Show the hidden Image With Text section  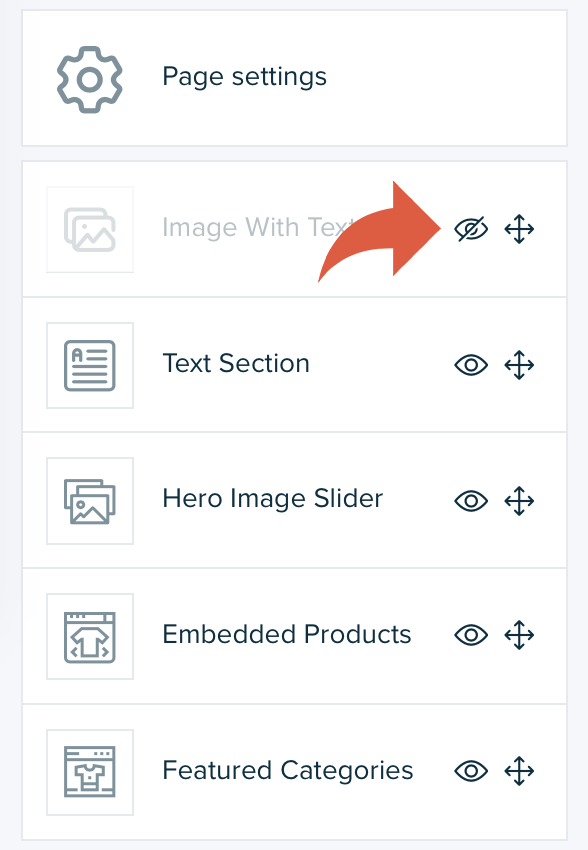(x=471, y=229)
